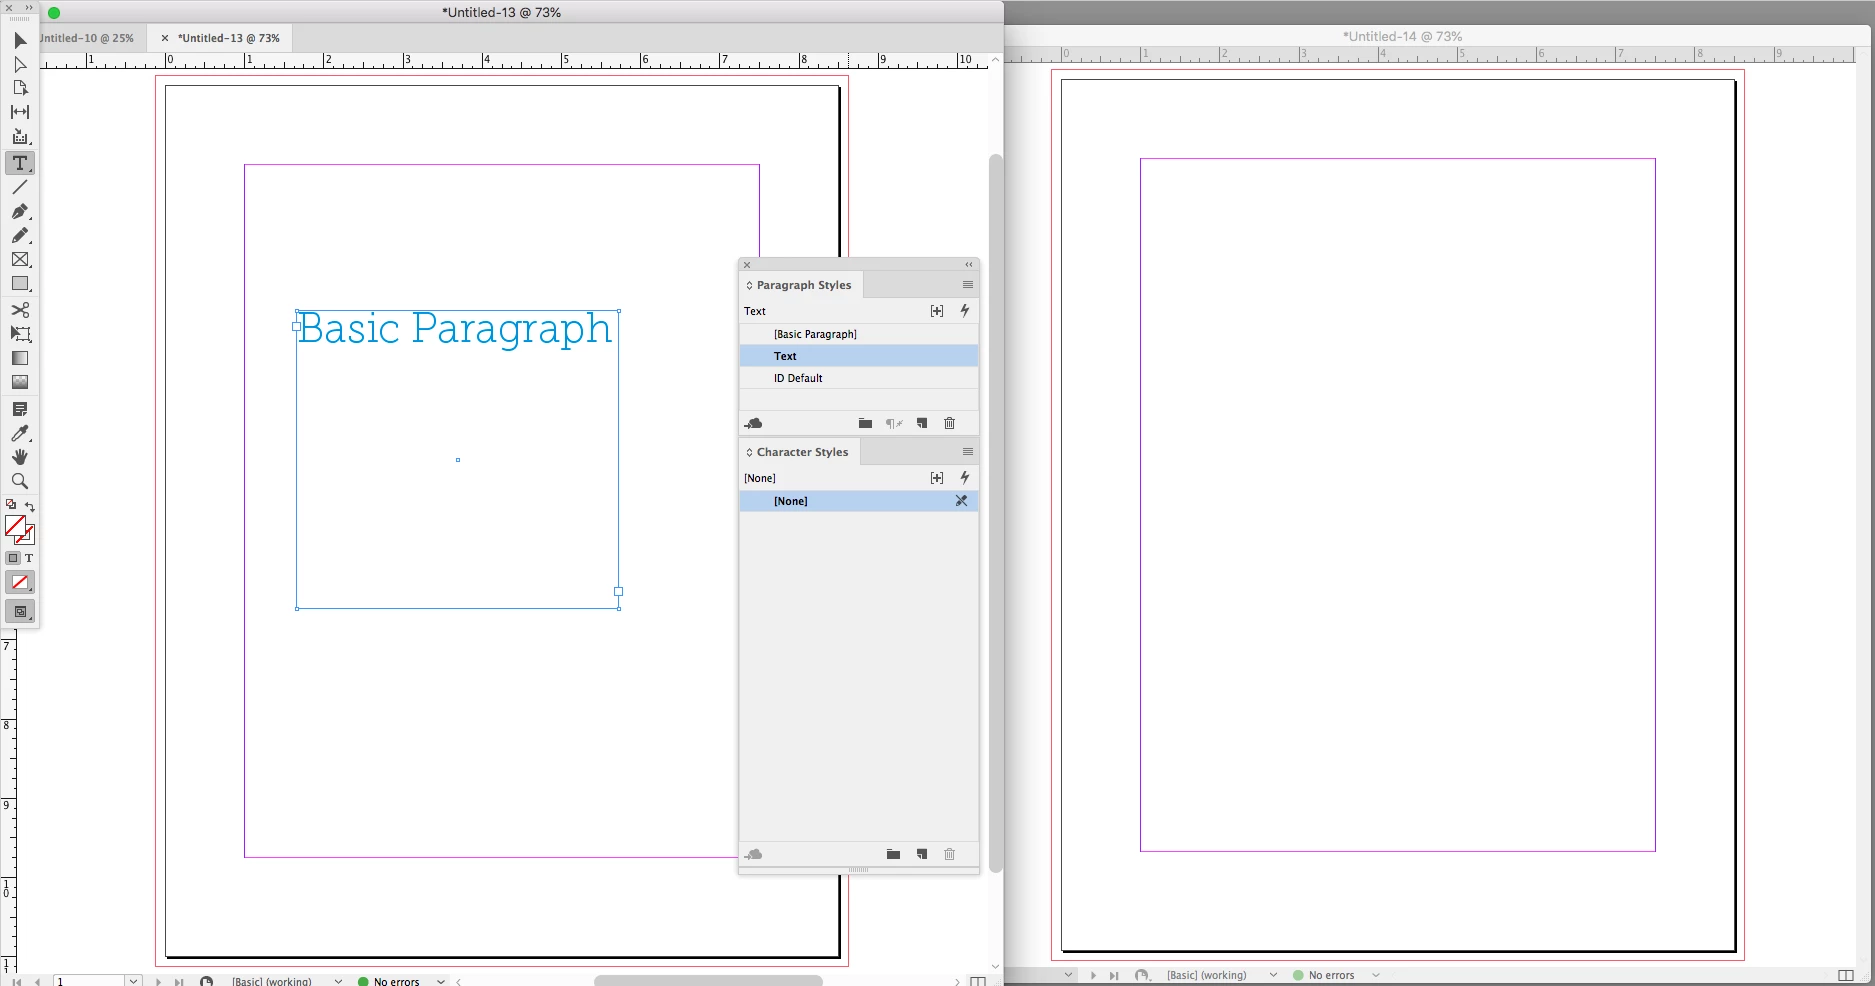Pick the Content Collector tool
Image resolution: width=1875 pixels, height=986 pixels.
tap(20, 137)
